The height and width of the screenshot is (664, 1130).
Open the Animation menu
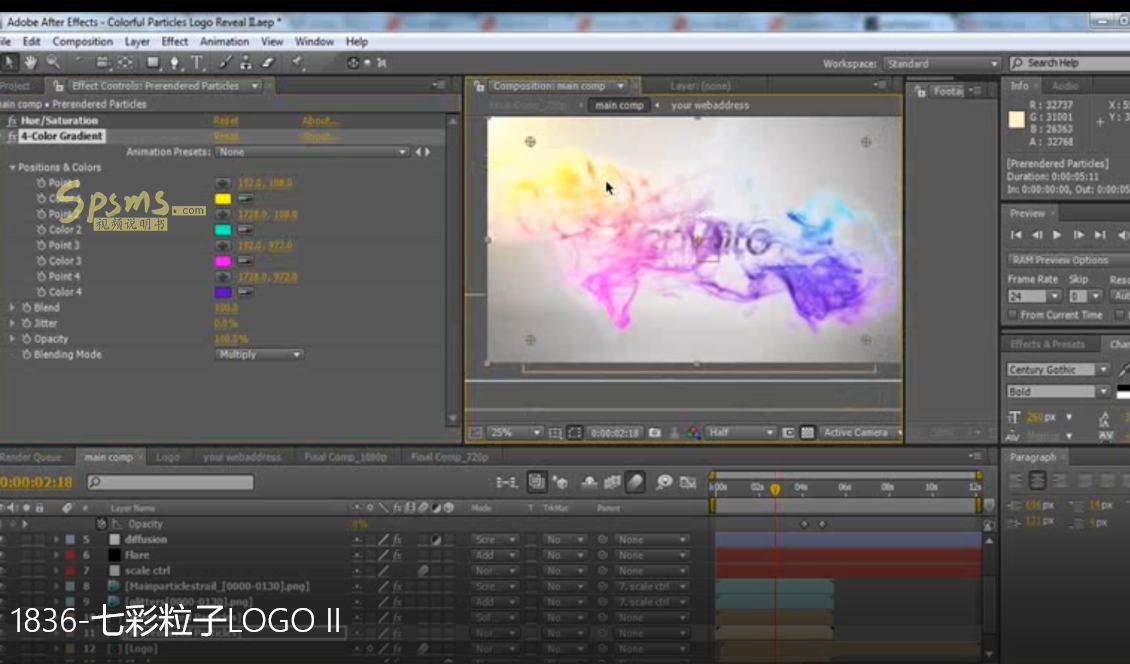point(224,42)
